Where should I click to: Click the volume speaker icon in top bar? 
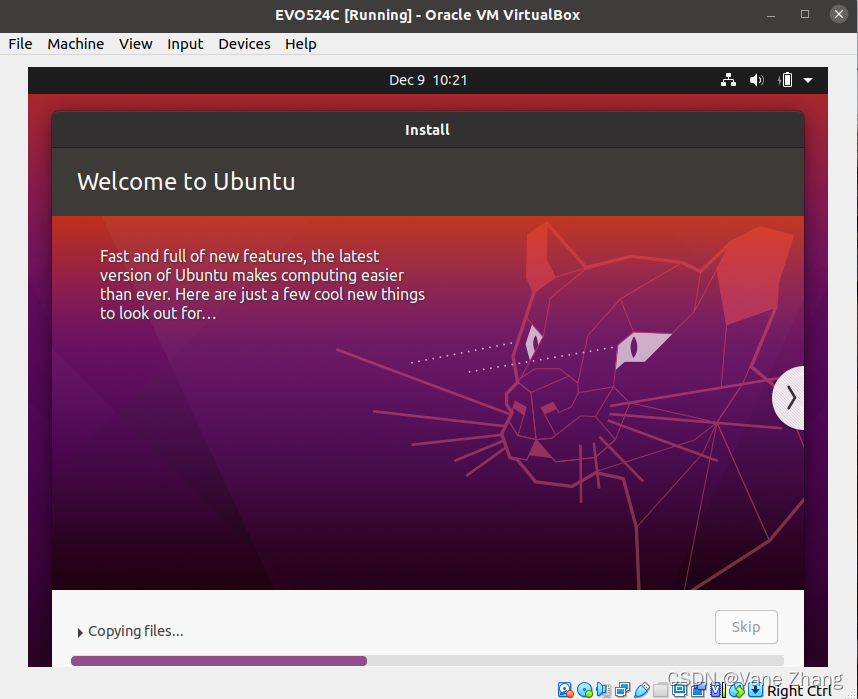[756, 80]
